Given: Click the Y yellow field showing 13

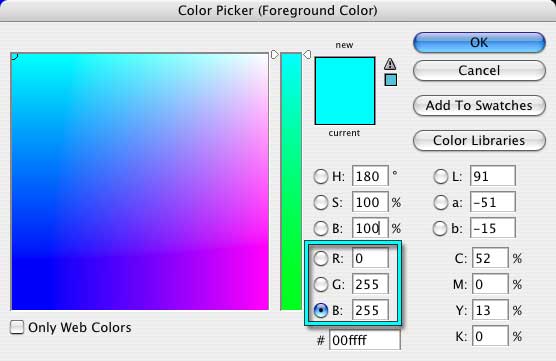Looking at the screenshot, I should click(490, 310).
